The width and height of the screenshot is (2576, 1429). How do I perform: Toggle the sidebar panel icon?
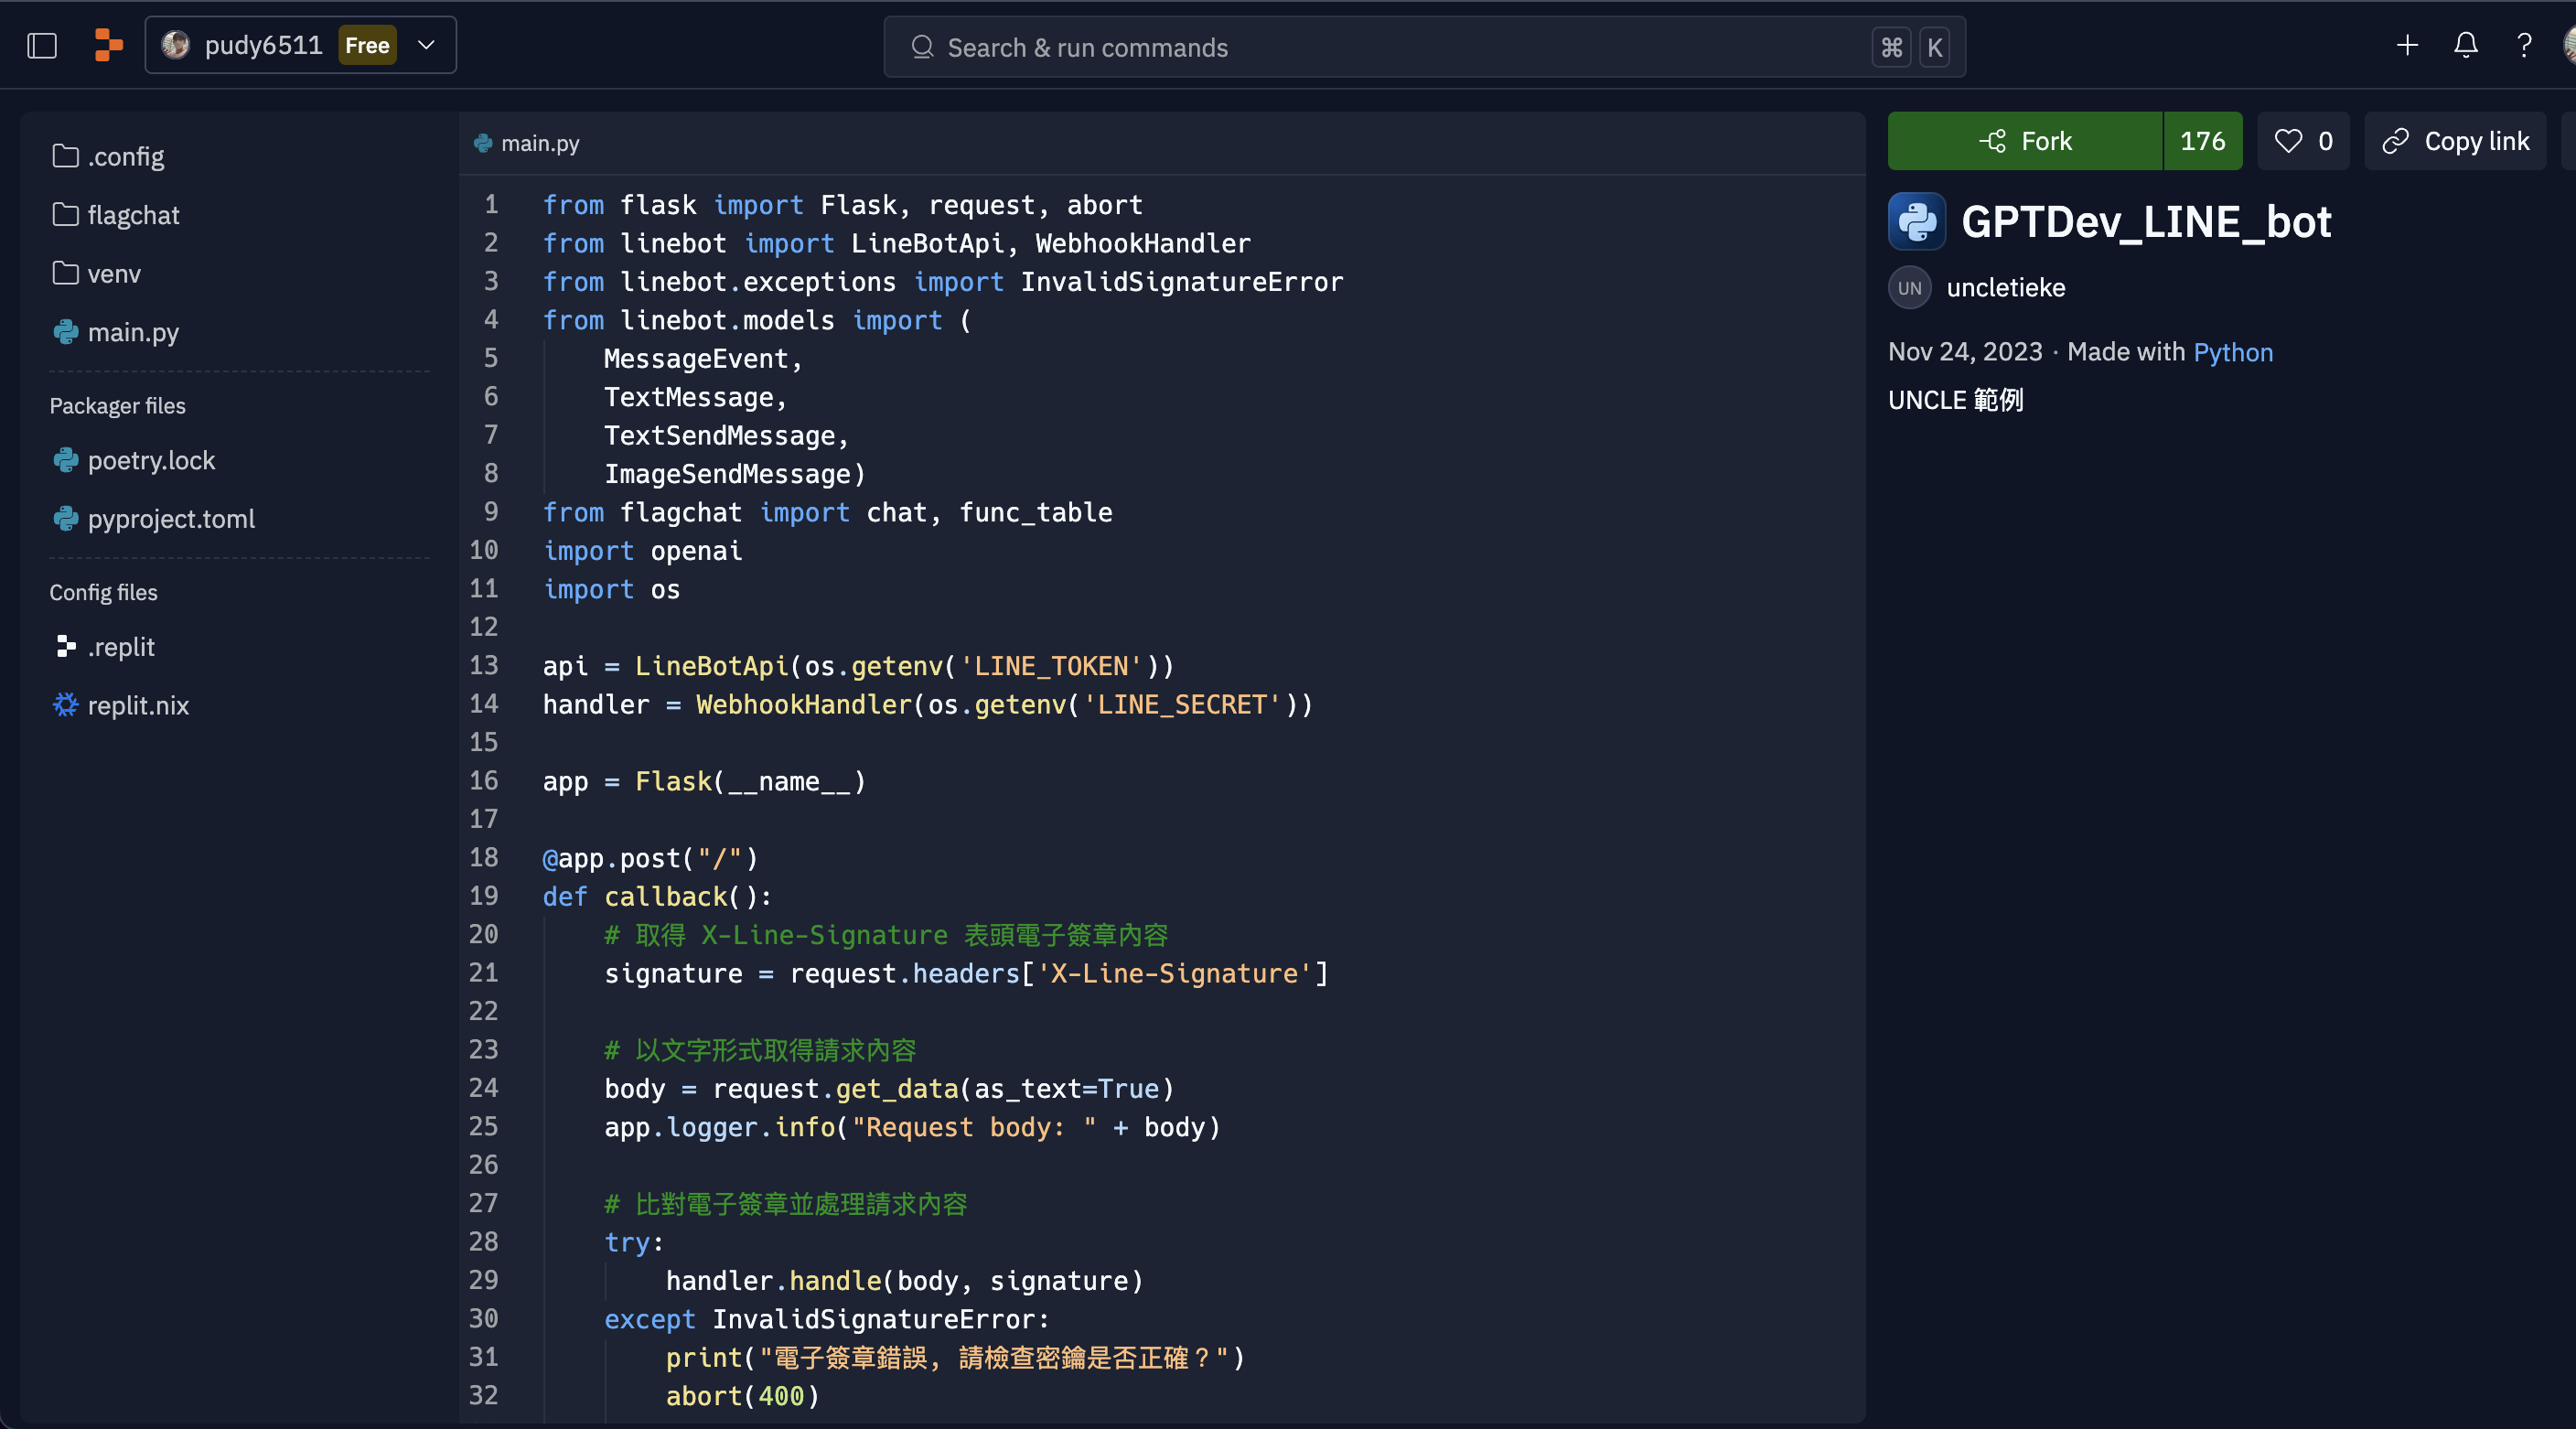42,46
